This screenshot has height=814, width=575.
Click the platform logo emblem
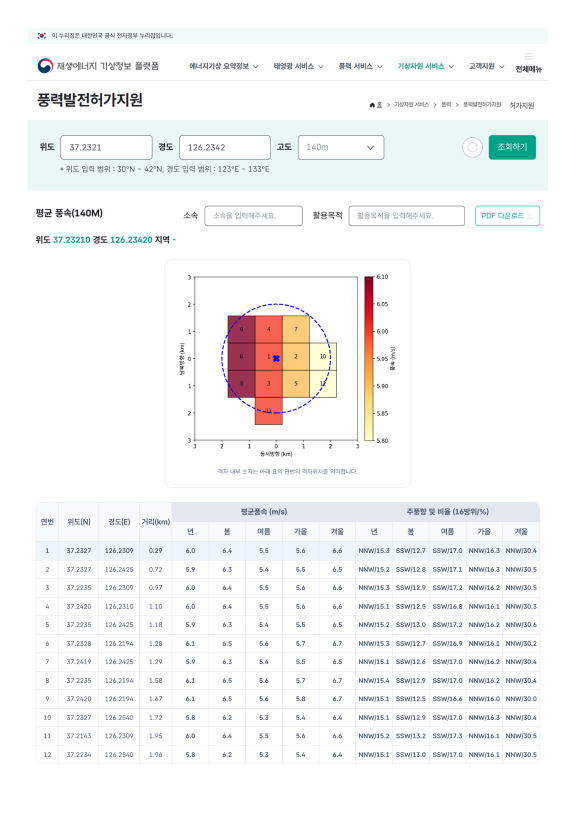click(45, 66)
